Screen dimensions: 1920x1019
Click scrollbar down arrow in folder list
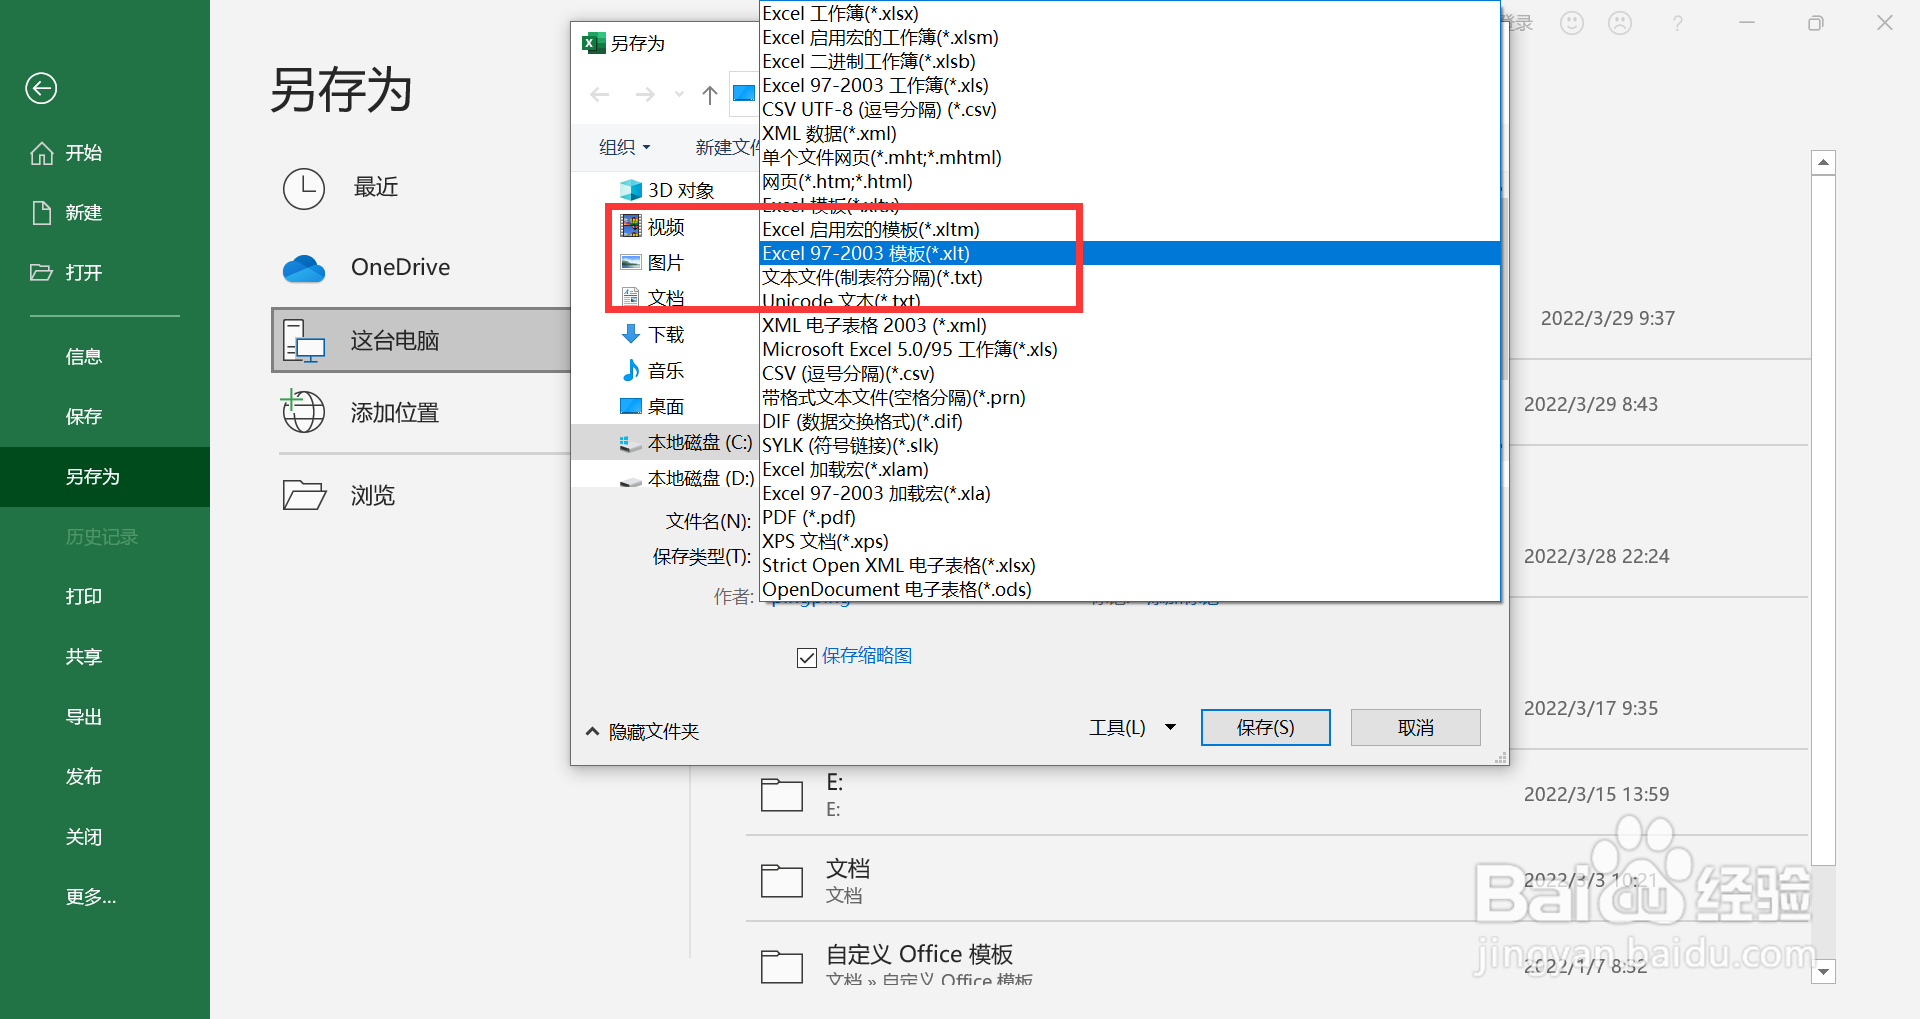pos(1823,971)
